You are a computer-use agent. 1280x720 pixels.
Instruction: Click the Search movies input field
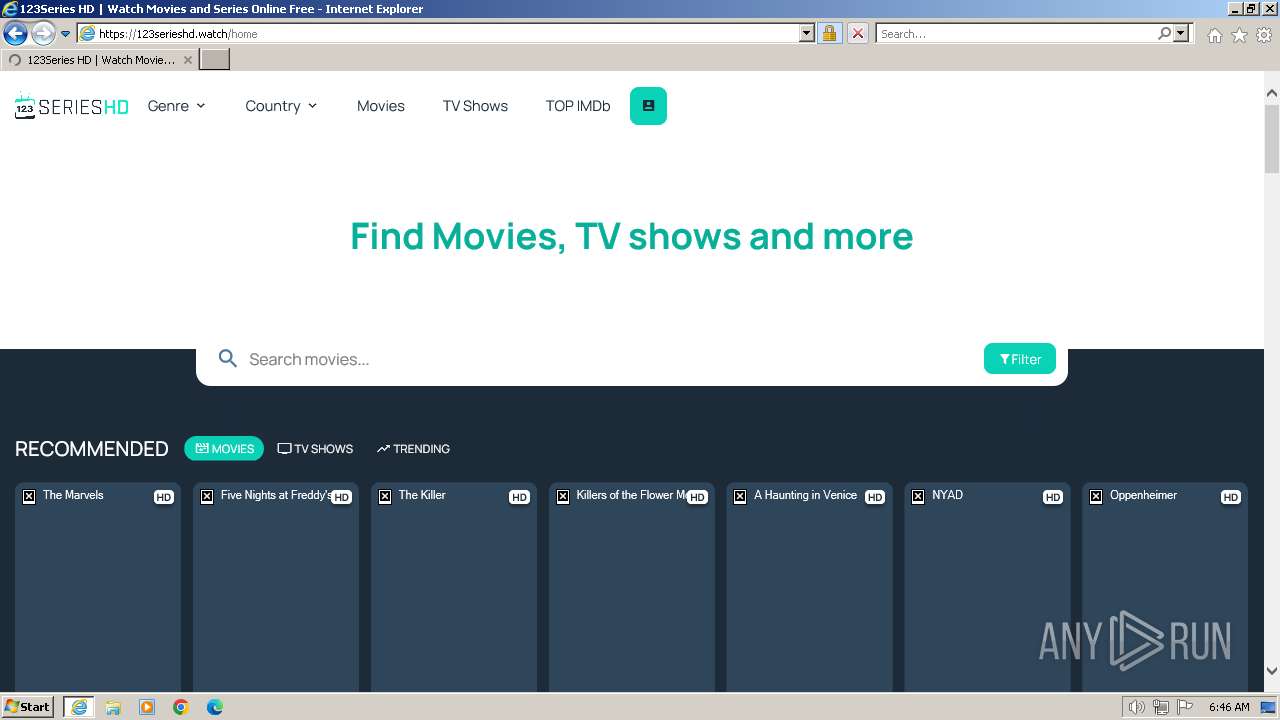click(x=610, y=359)
